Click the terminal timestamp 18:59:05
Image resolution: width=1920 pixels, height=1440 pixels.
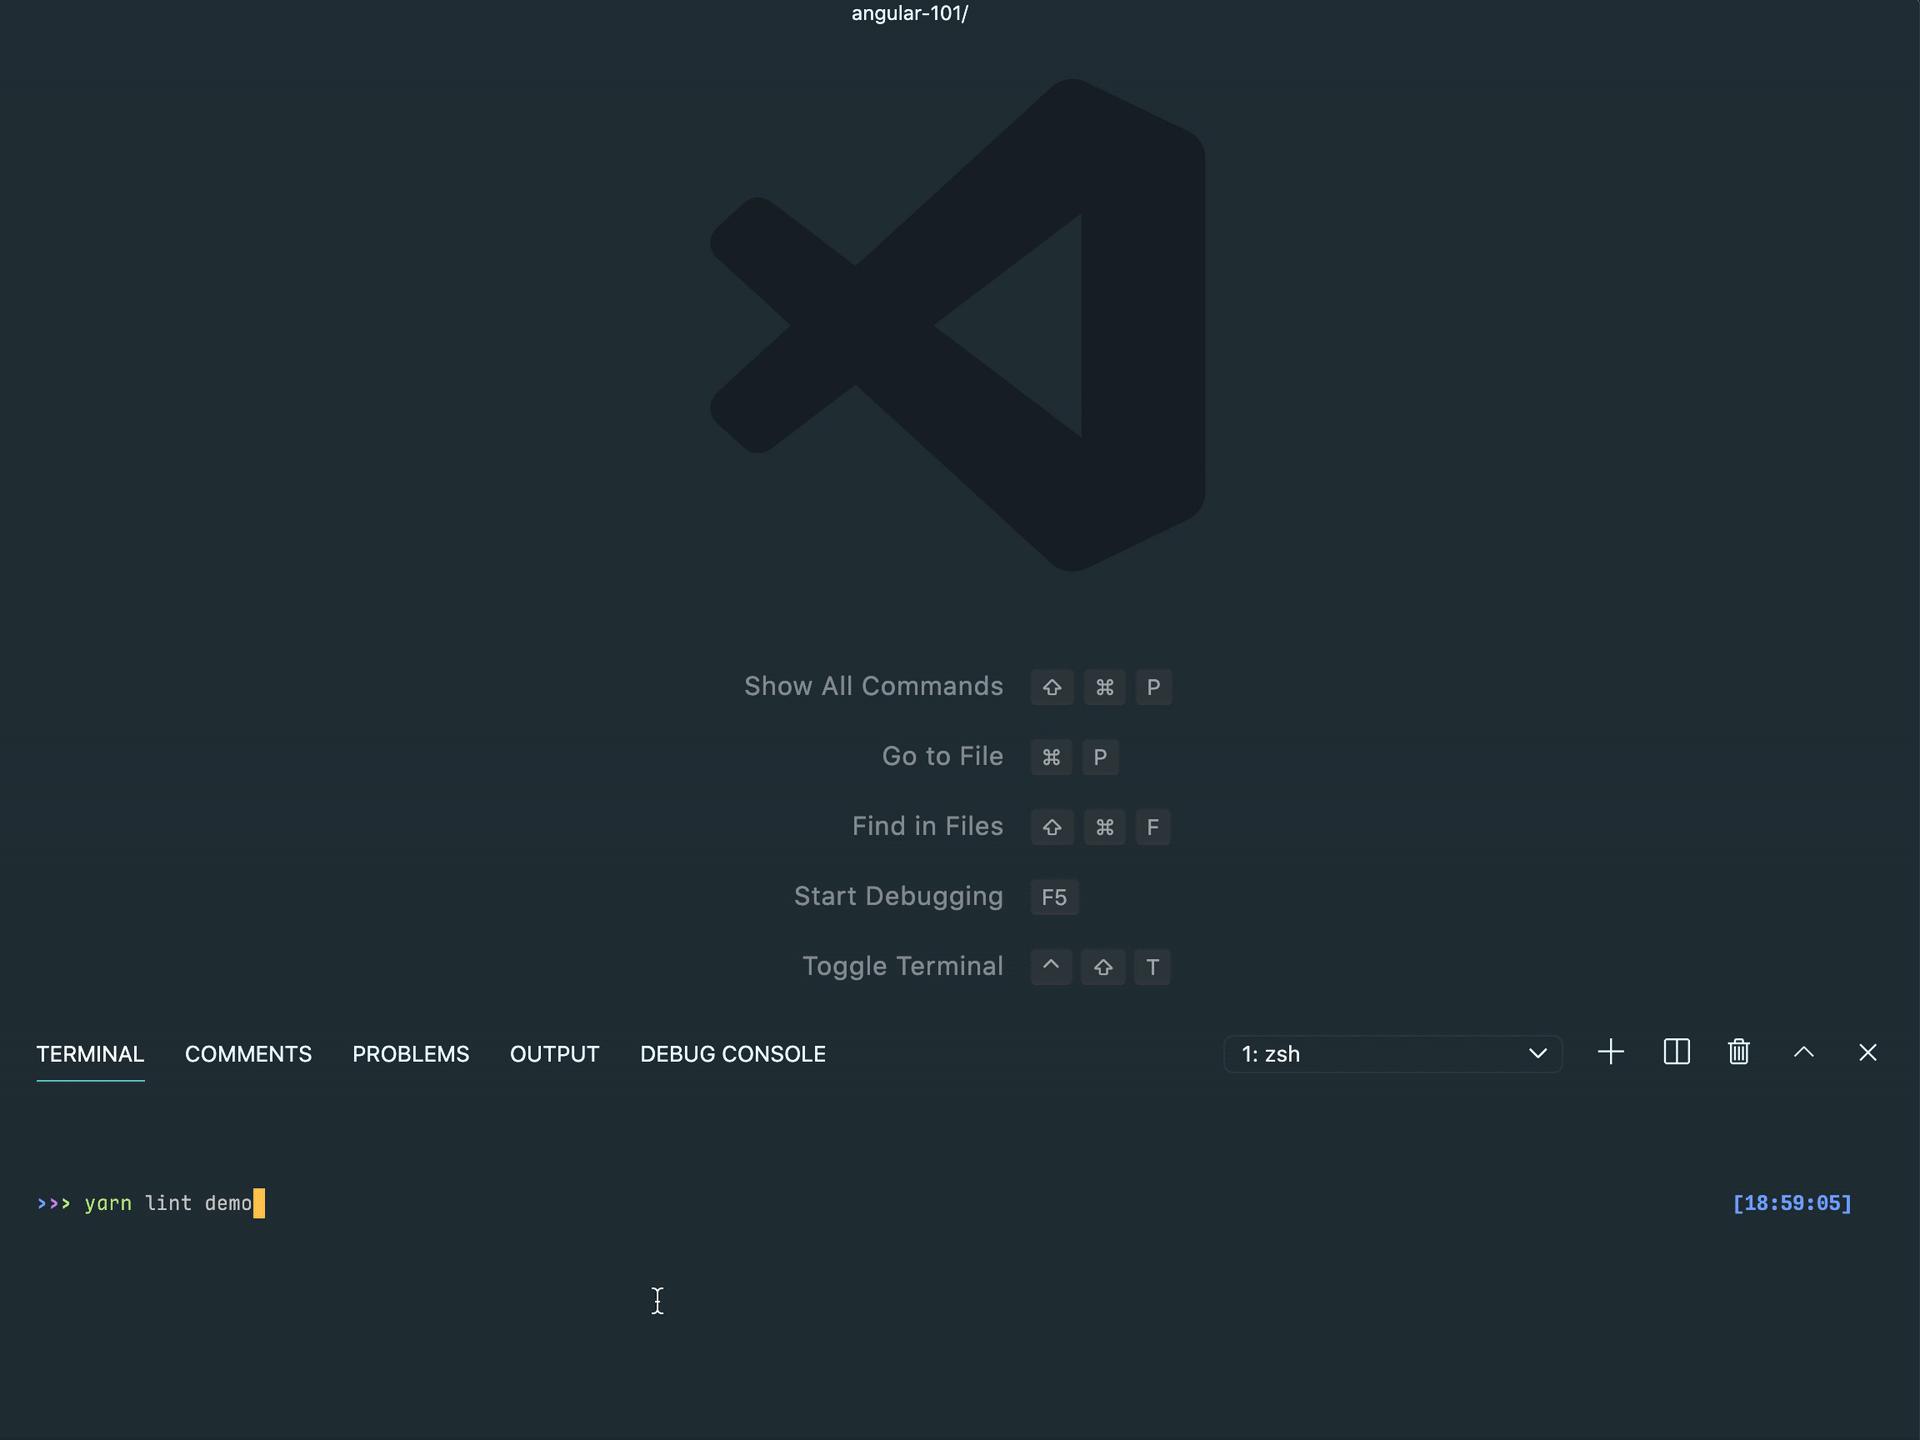(x=1791, y=1203)
